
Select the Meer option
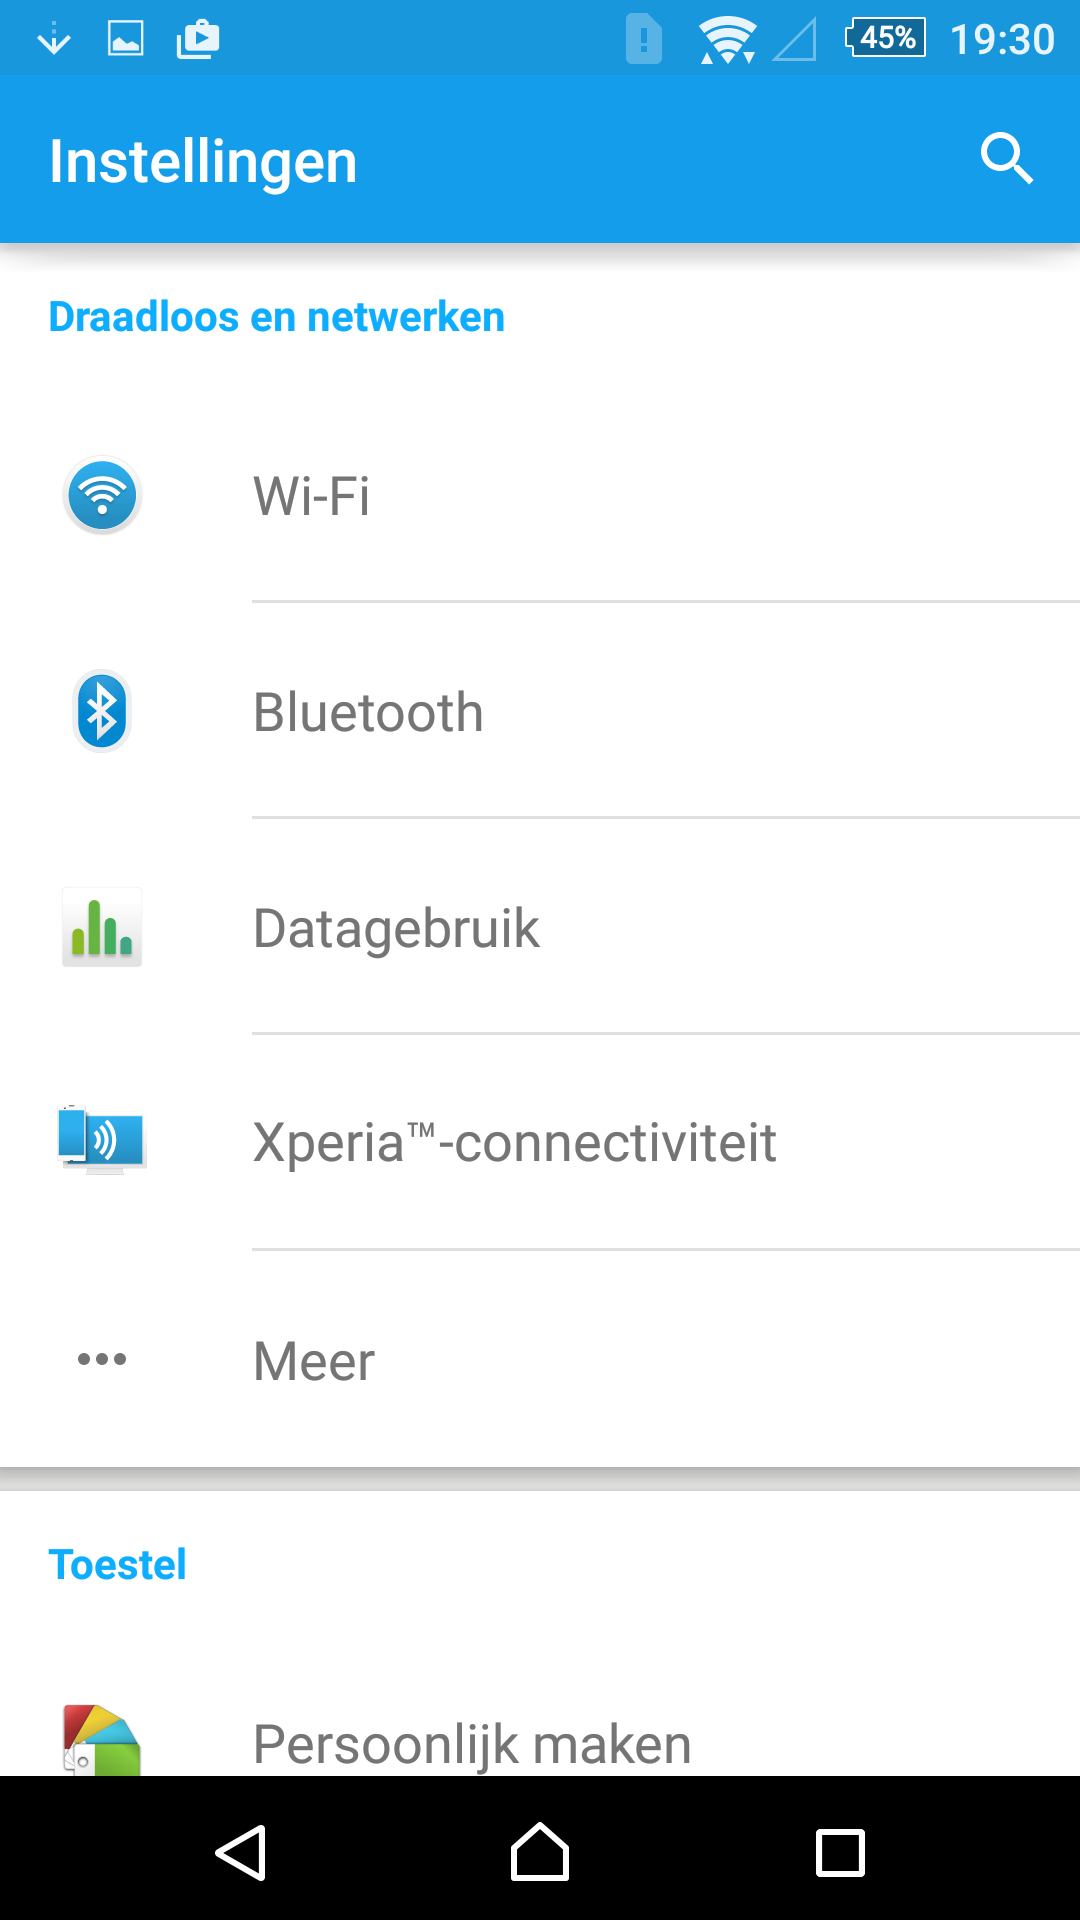click(540, 1359)
